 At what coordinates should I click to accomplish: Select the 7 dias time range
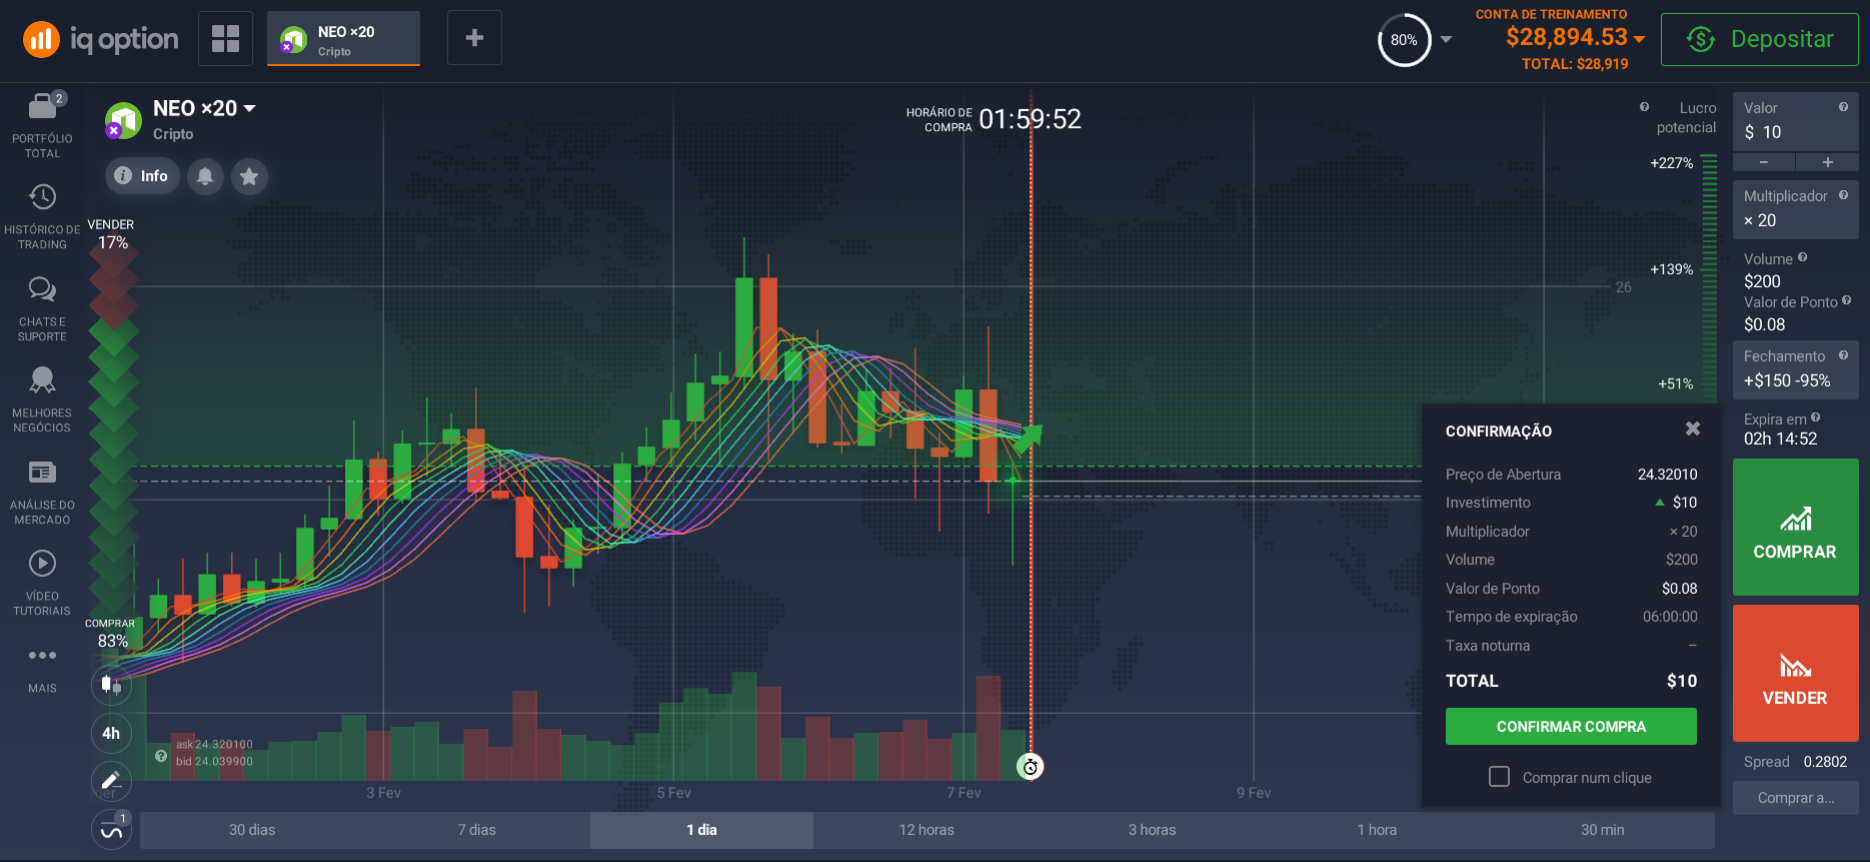477,830
